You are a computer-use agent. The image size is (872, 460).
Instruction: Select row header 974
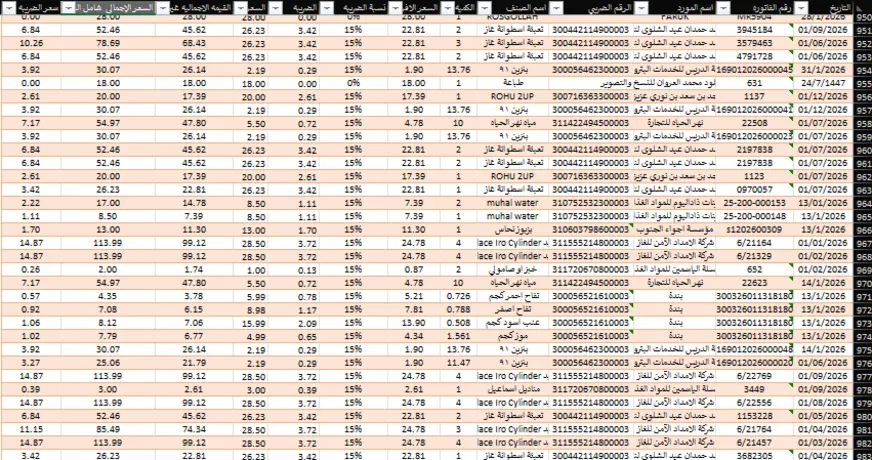862,337
